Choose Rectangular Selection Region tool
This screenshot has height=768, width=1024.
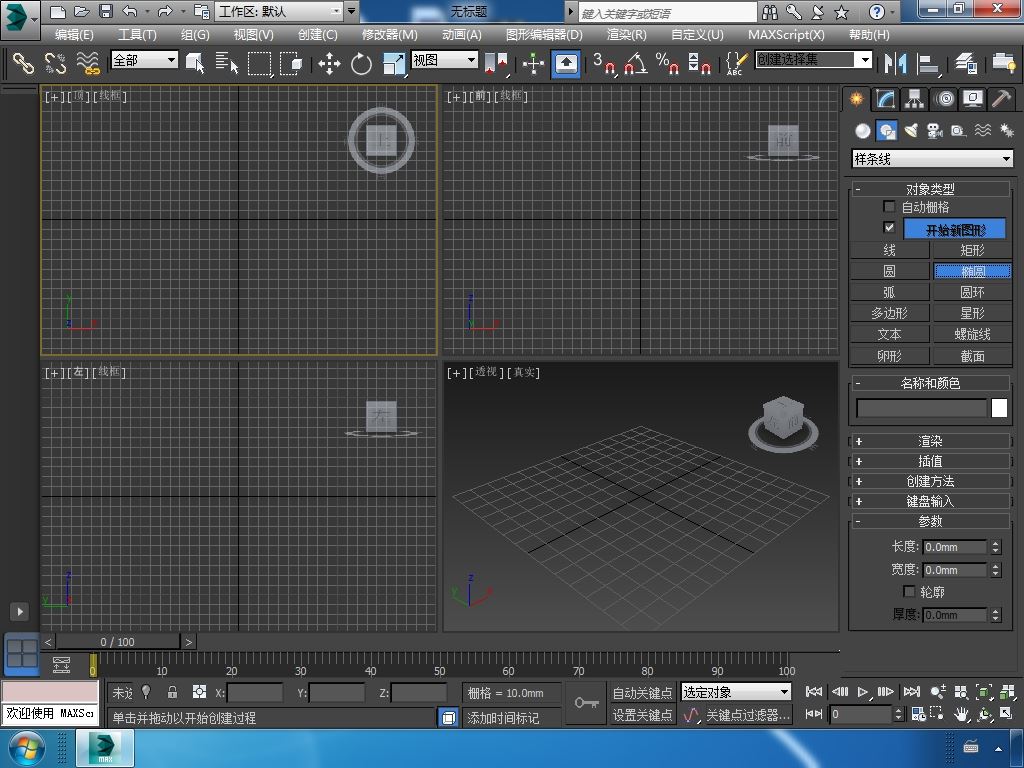pos(260,63)
